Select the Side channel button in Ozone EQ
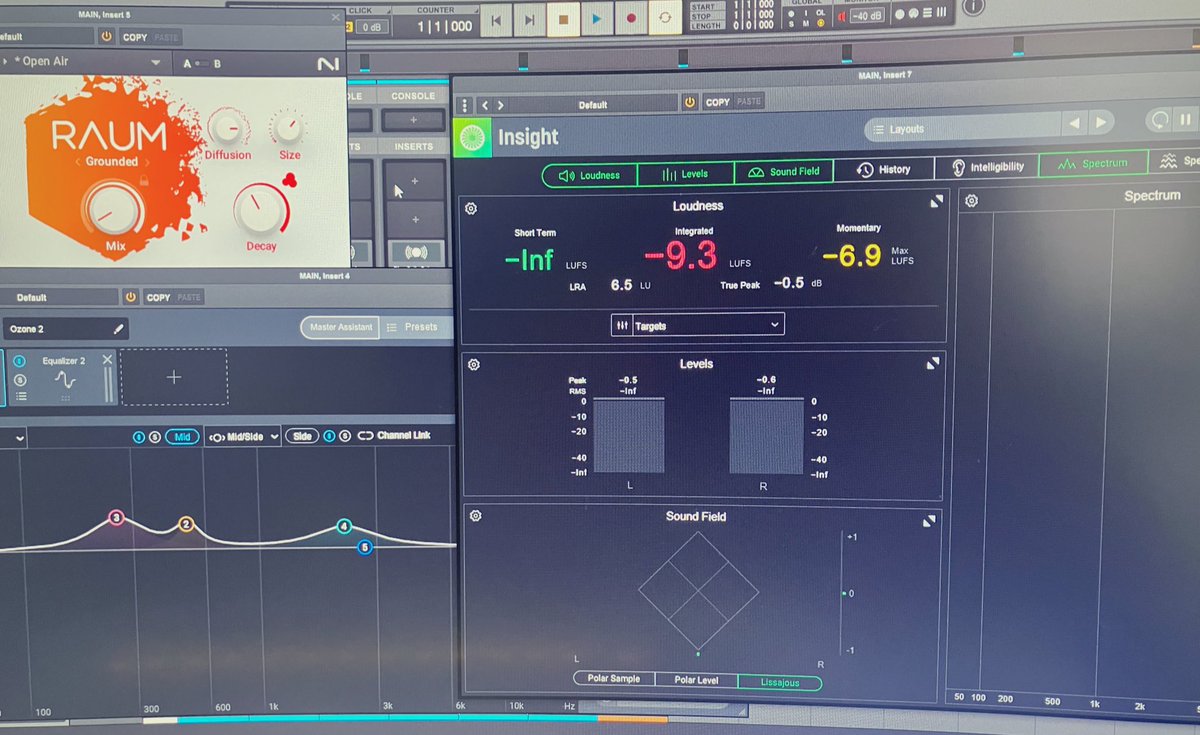 coord(302,436)
